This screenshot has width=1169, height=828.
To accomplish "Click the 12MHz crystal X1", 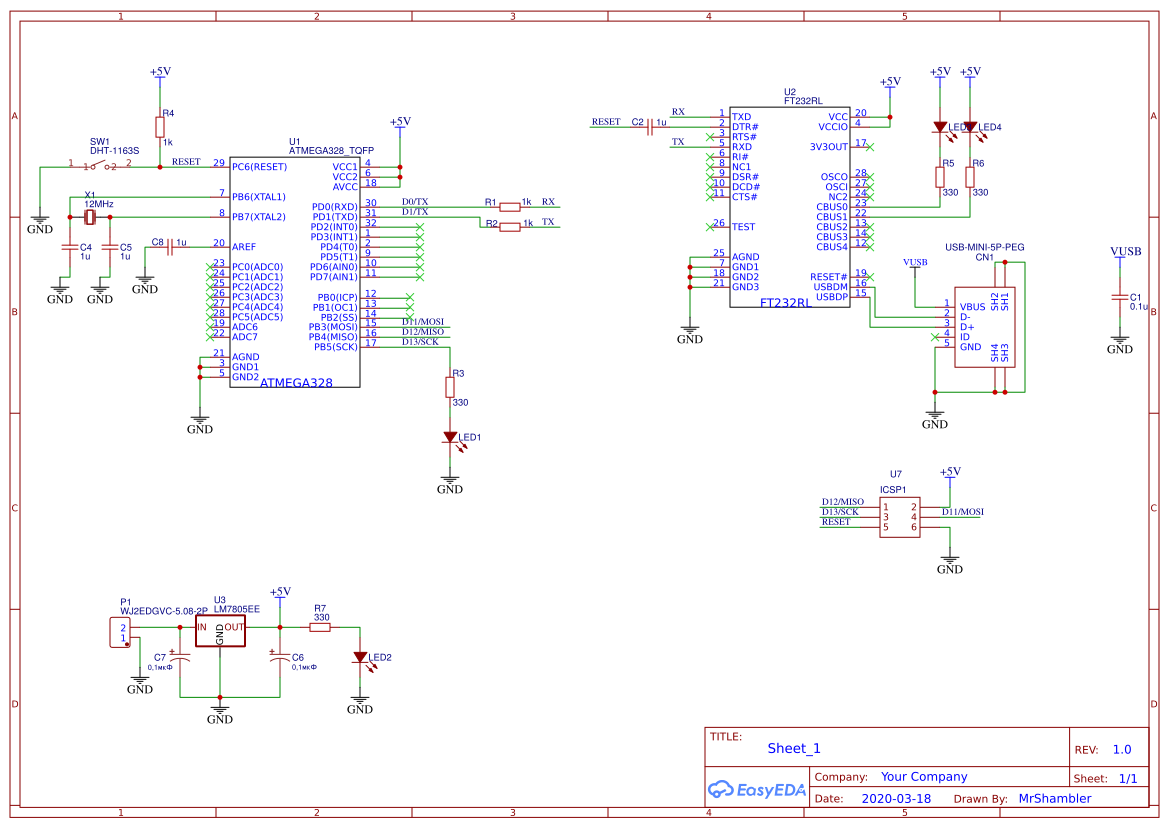I will coord(91,215).
